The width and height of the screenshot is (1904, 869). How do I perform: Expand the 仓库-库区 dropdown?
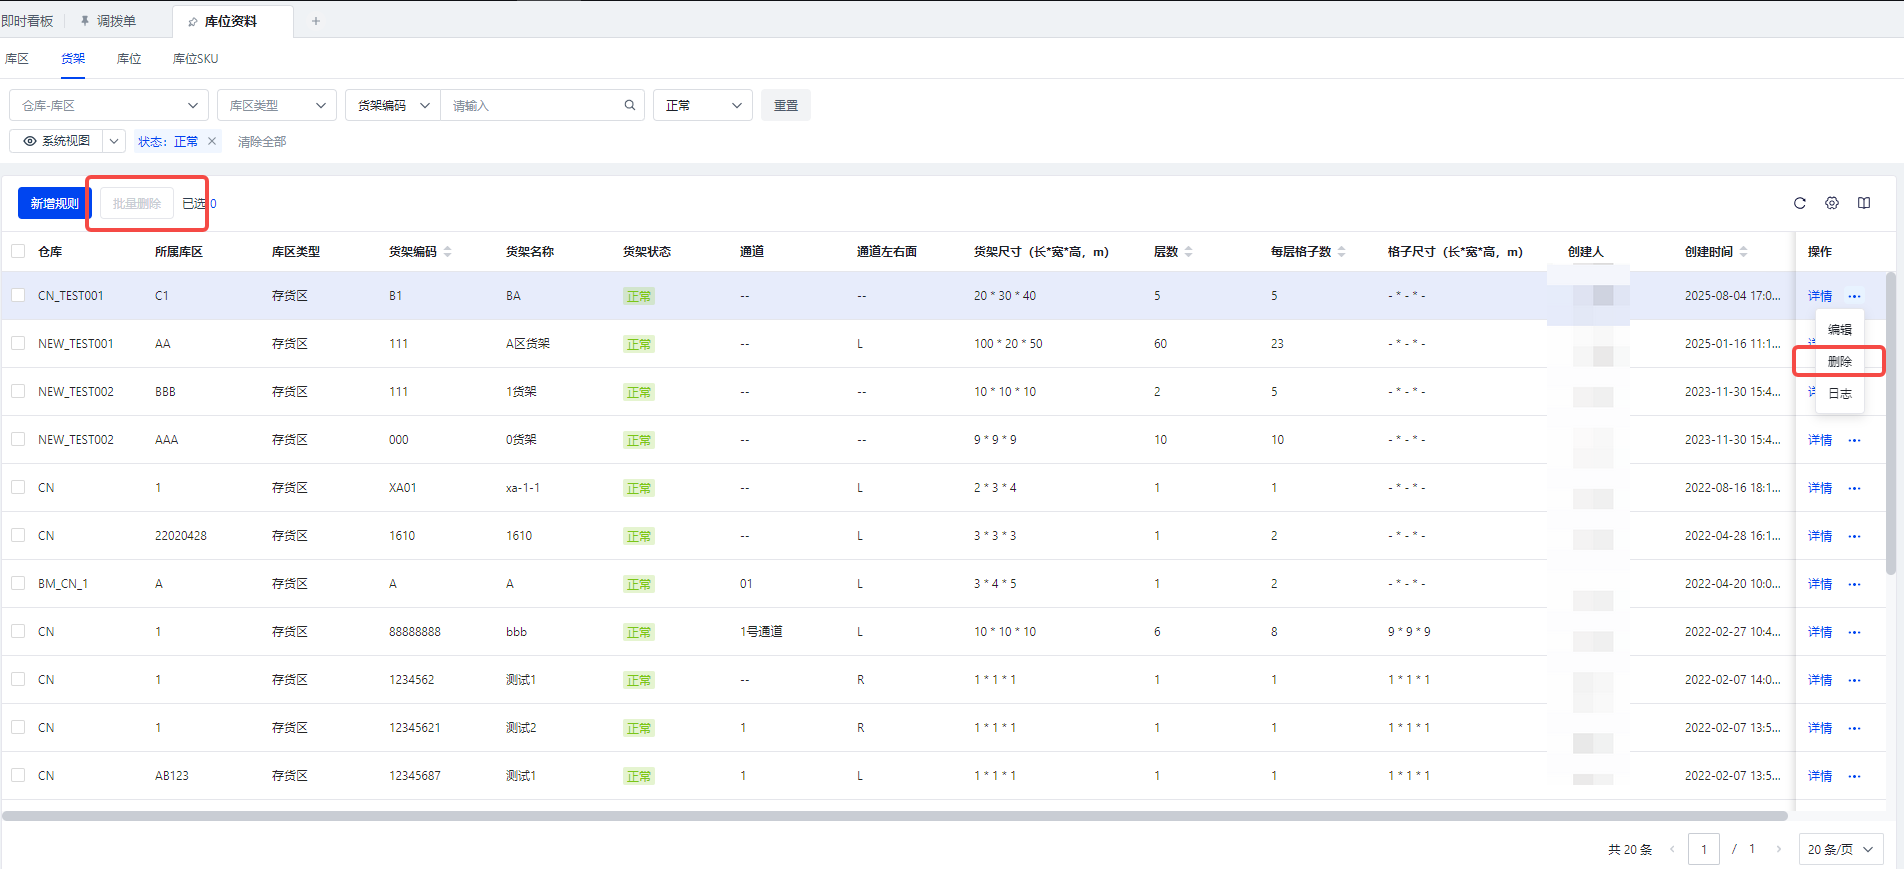coord(109,105)
